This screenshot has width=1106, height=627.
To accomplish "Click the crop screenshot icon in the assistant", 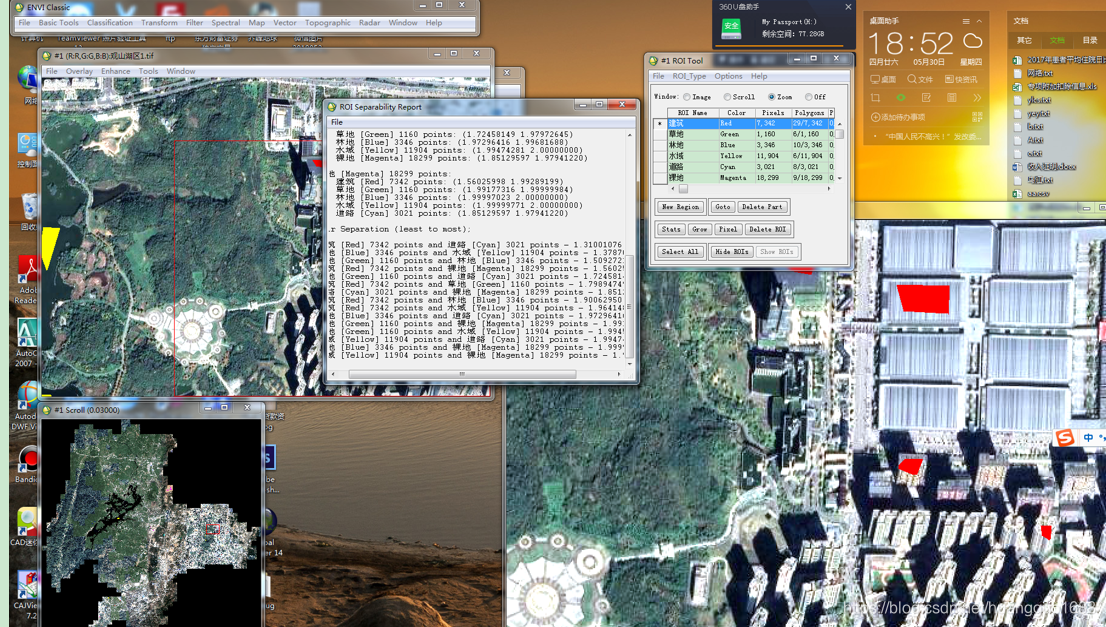I will point(875,98).
